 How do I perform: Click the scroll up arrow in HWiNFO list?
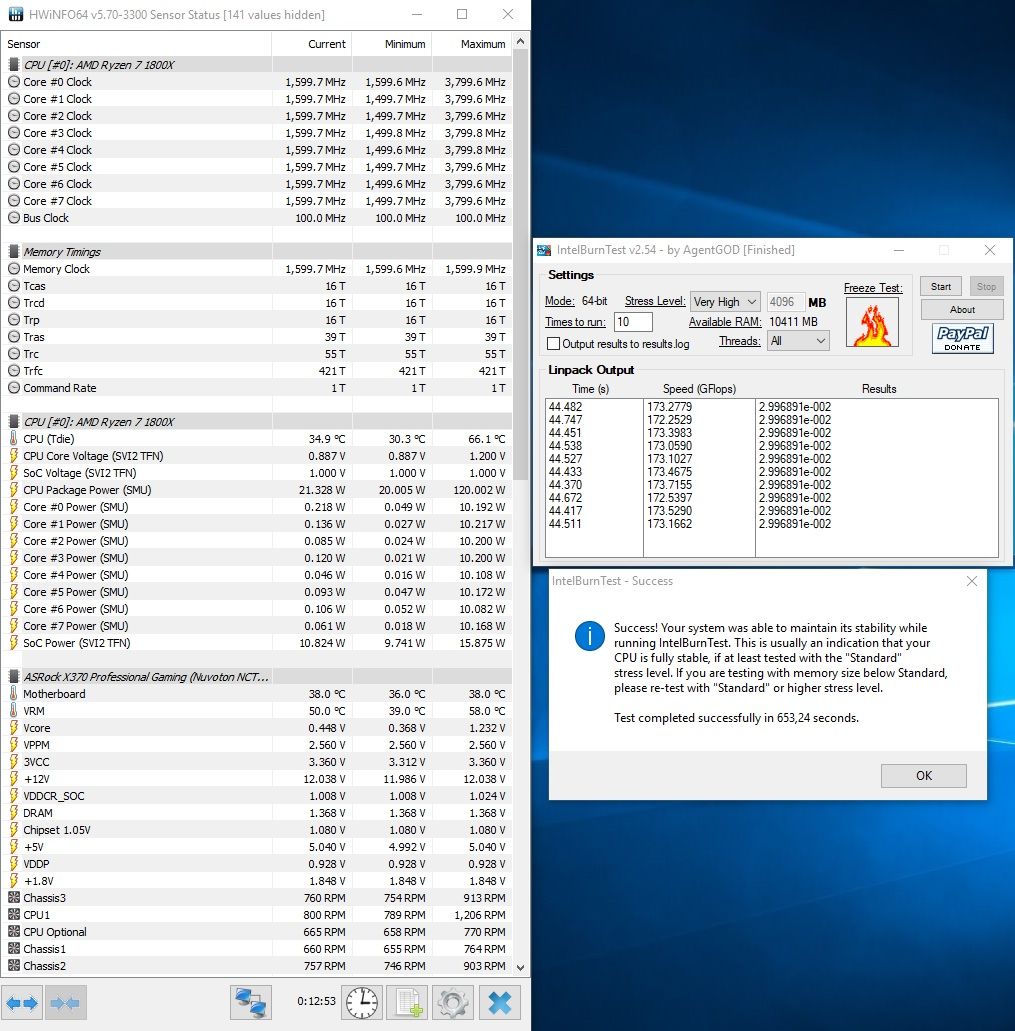(x=521, y=41)
